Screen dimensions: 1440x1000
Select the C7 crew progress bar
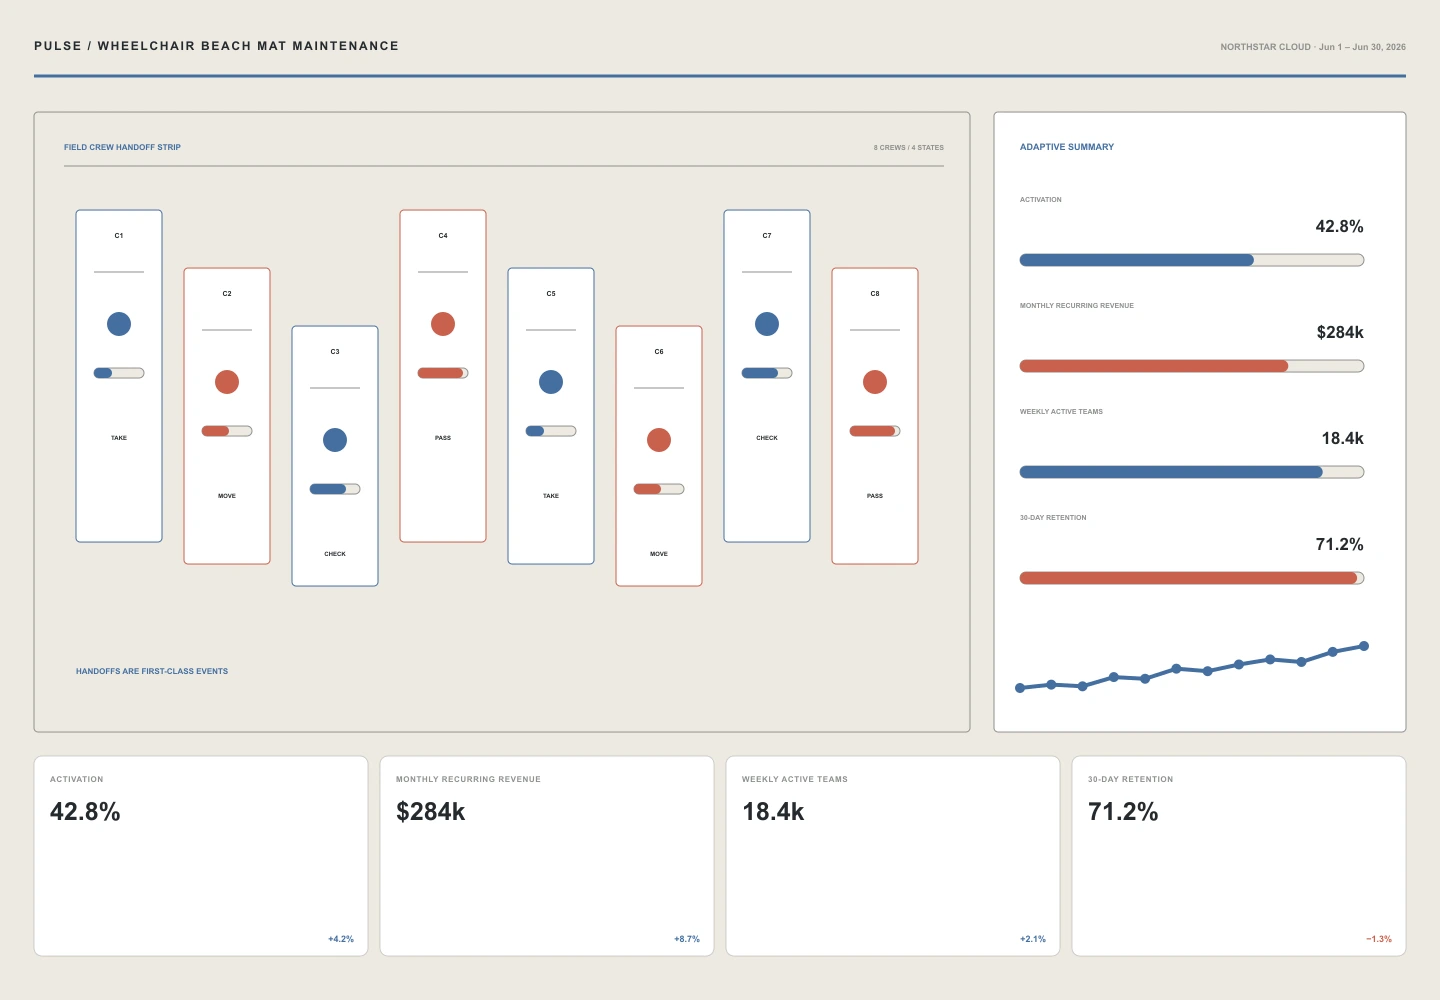[767, 373]
